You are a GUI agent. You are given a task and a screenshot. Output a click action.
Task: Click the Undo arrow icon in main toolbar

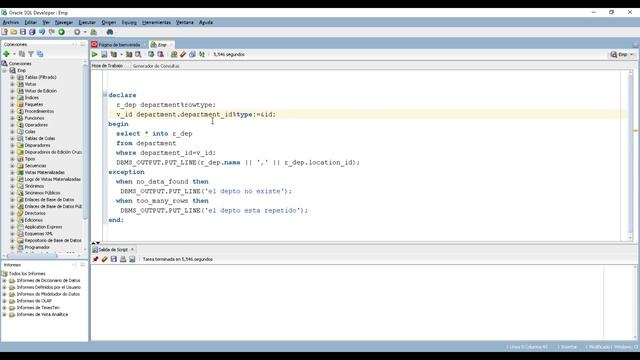42,32
